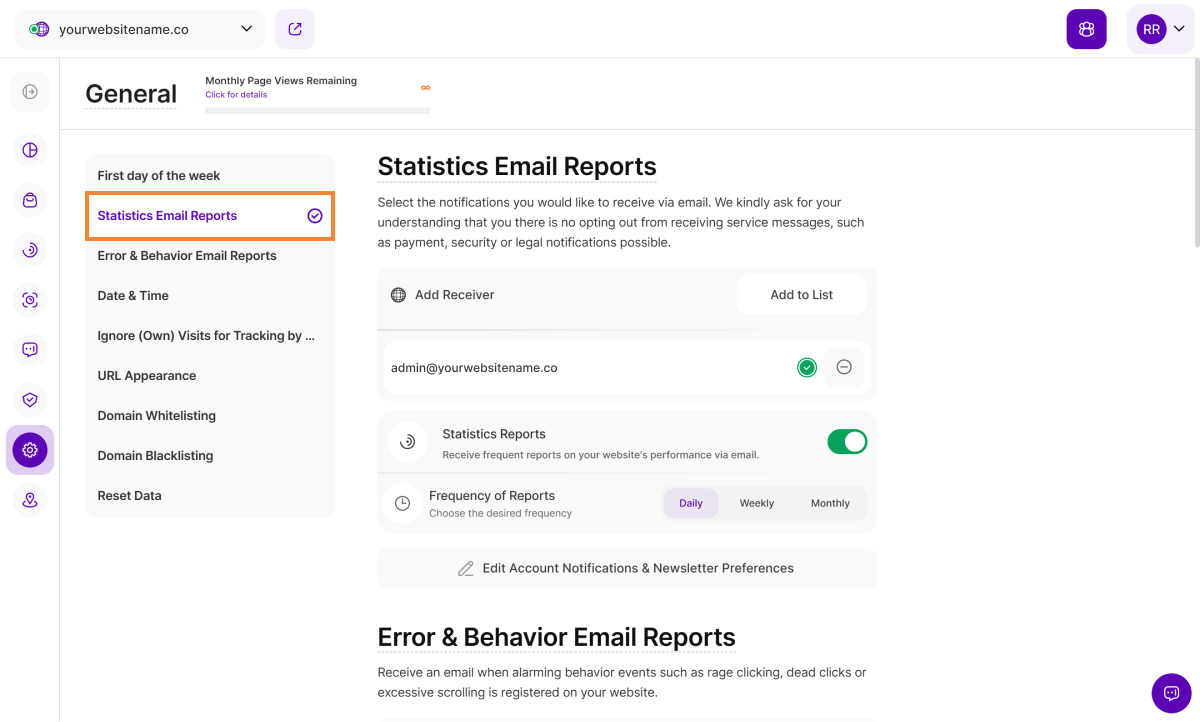Select Monthly report frequency
Viewport: 1200px width, 722px height.
[x=830, y=503]
